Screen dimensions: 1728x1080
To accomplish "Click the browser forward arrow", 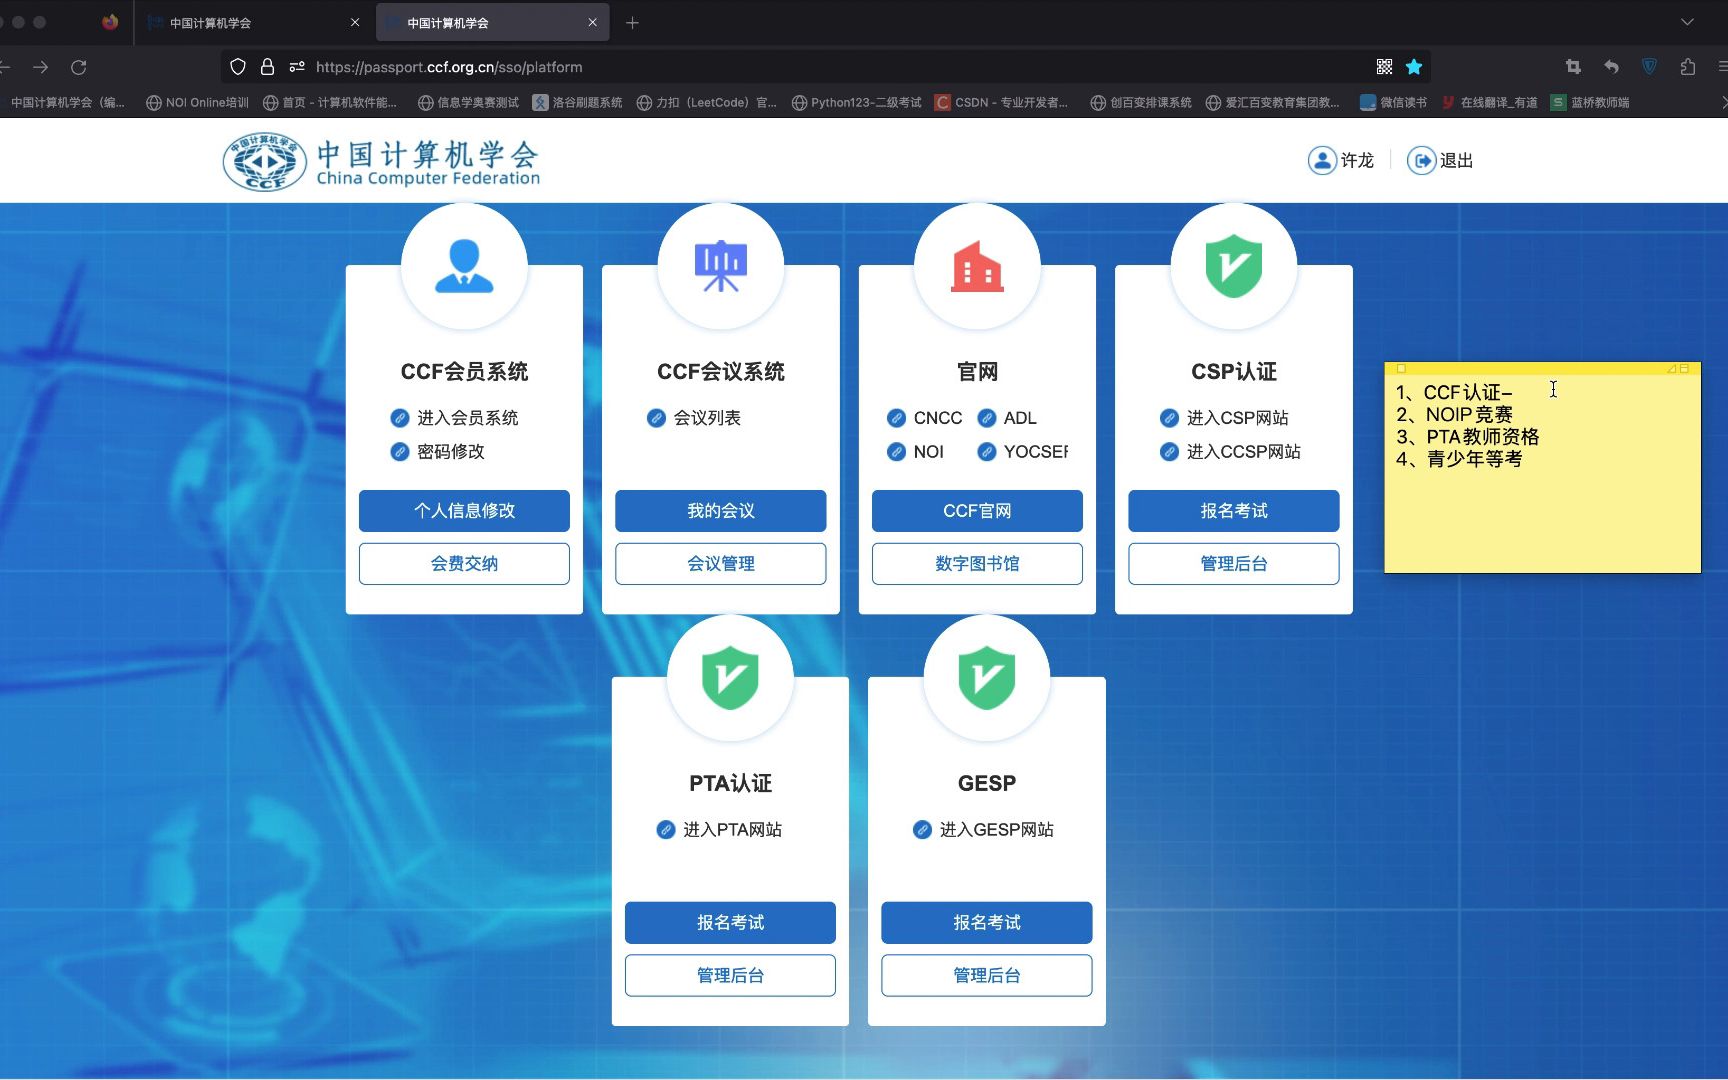I will pos(41,67).
